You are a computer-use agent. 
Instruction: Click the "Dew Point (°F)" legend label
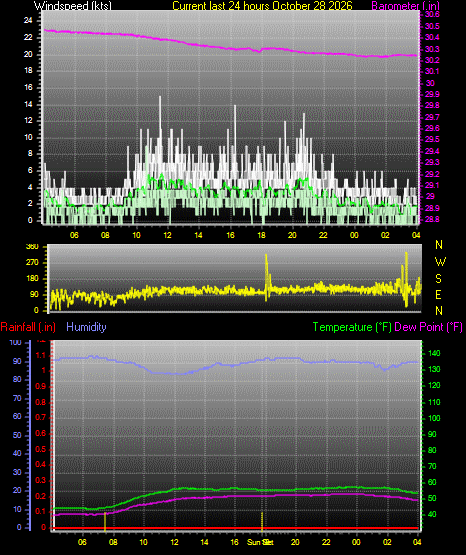(428, 327)
